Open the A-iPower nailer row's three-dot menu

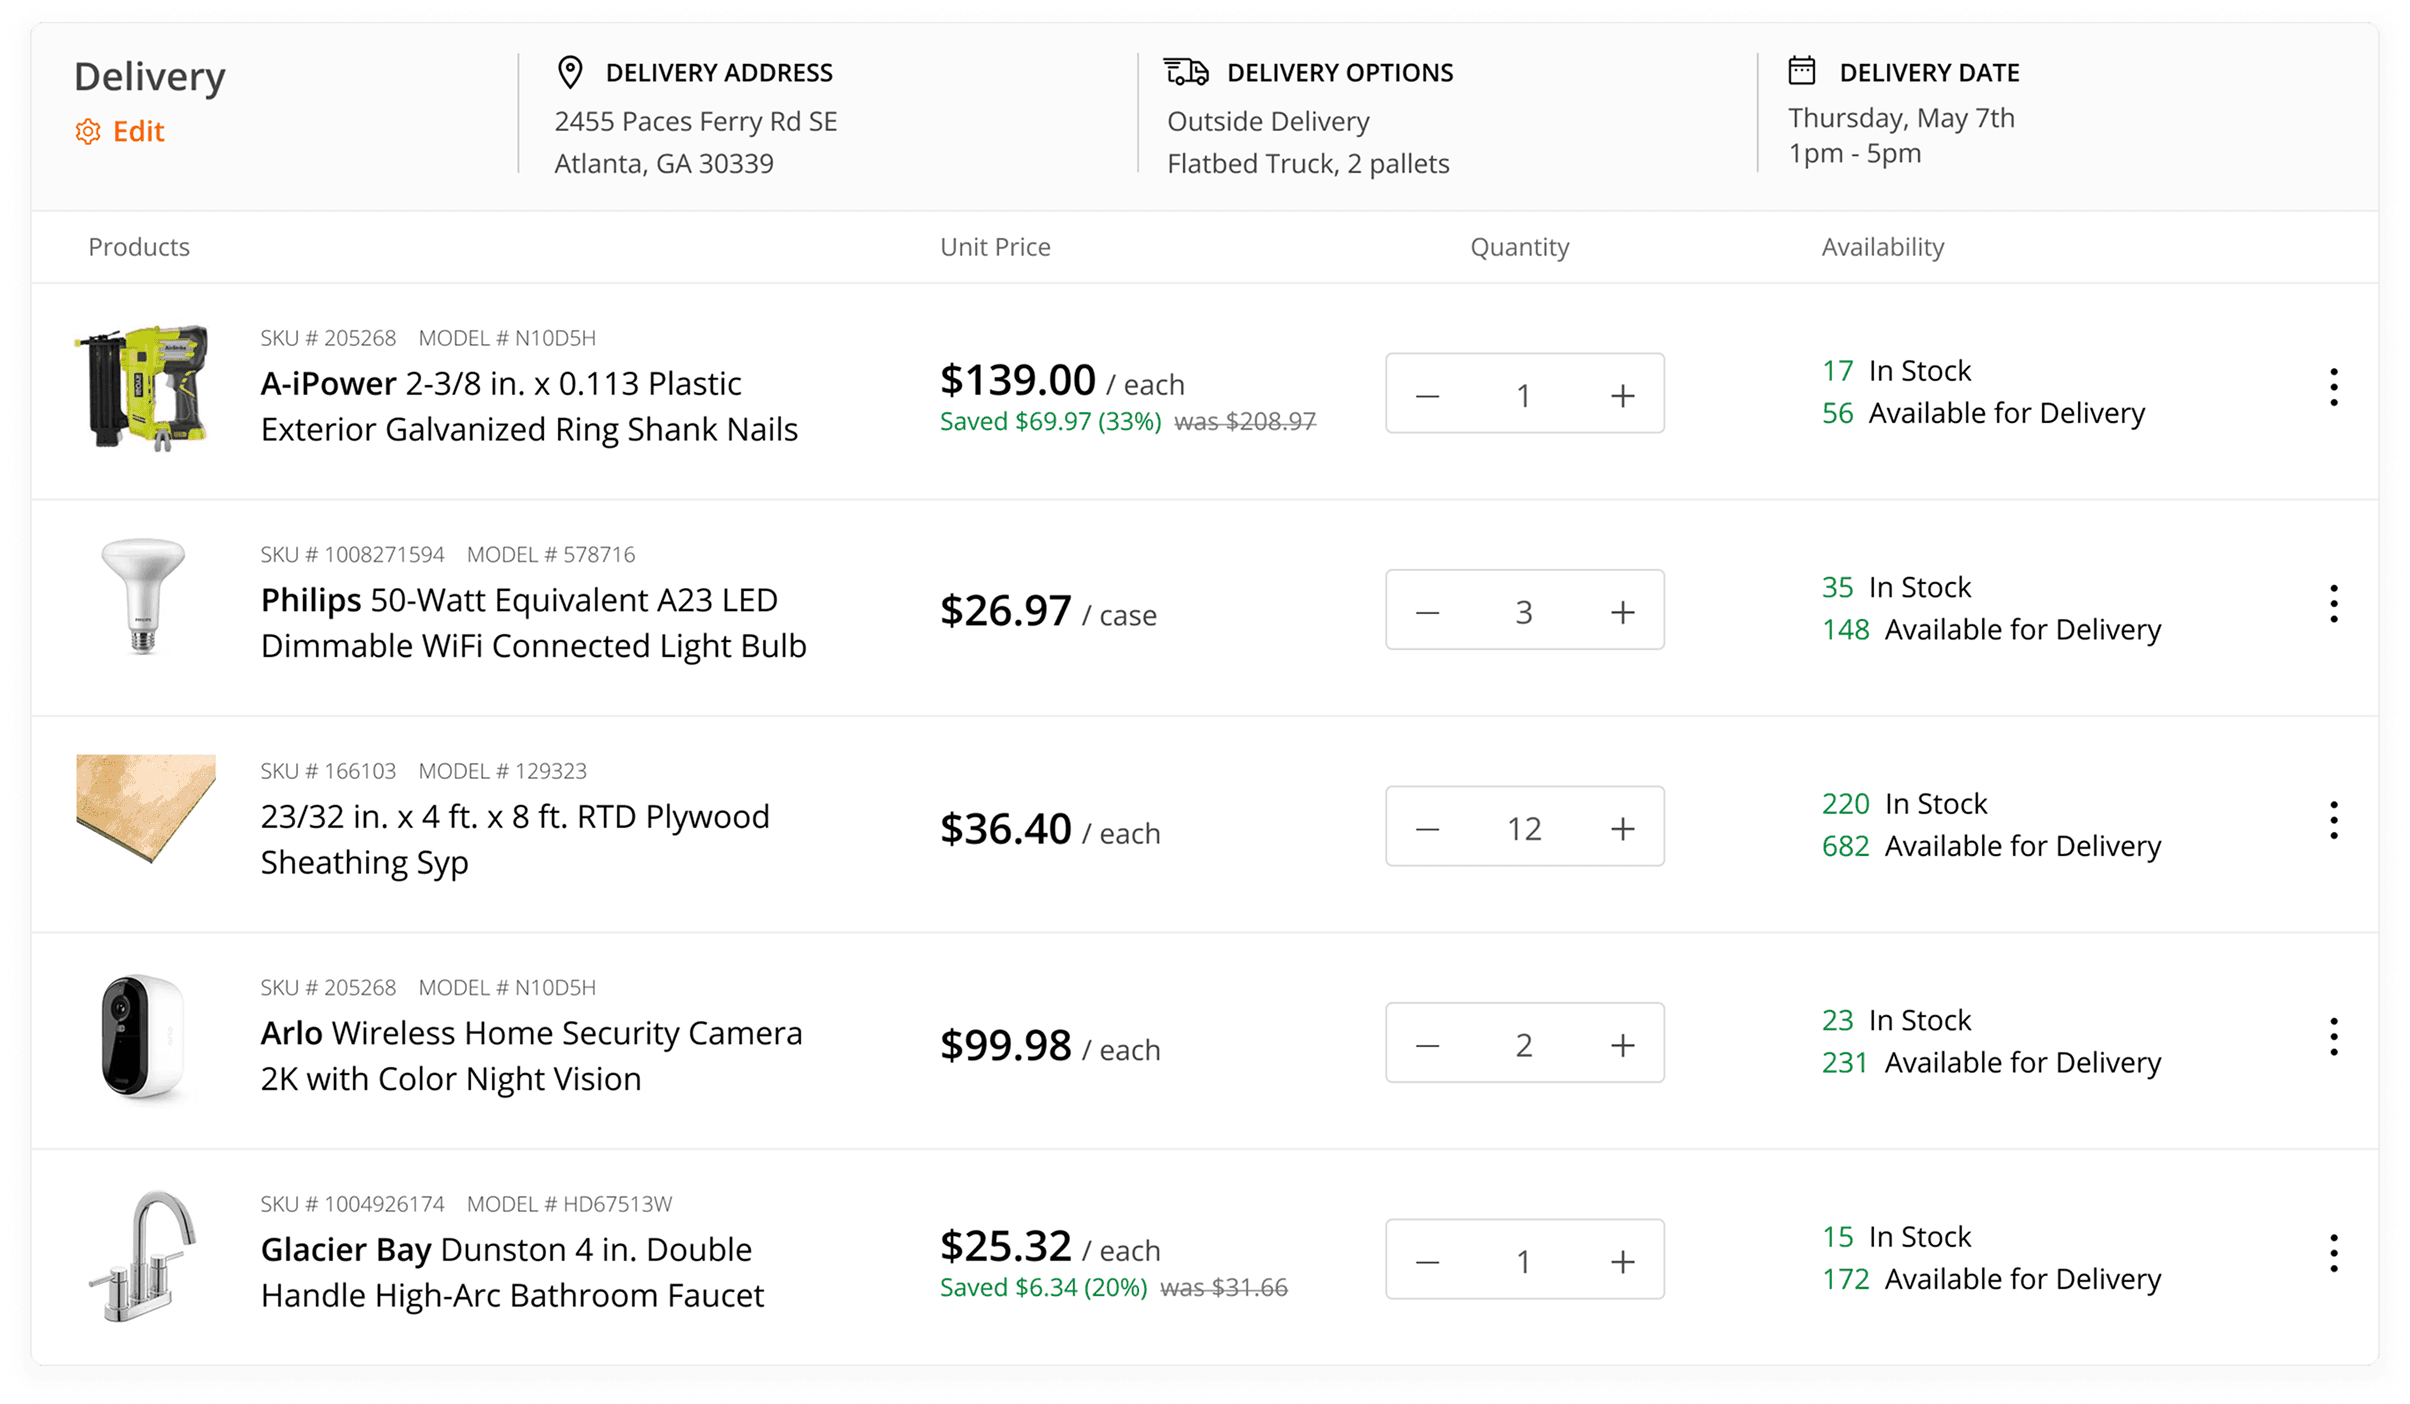2333,387
